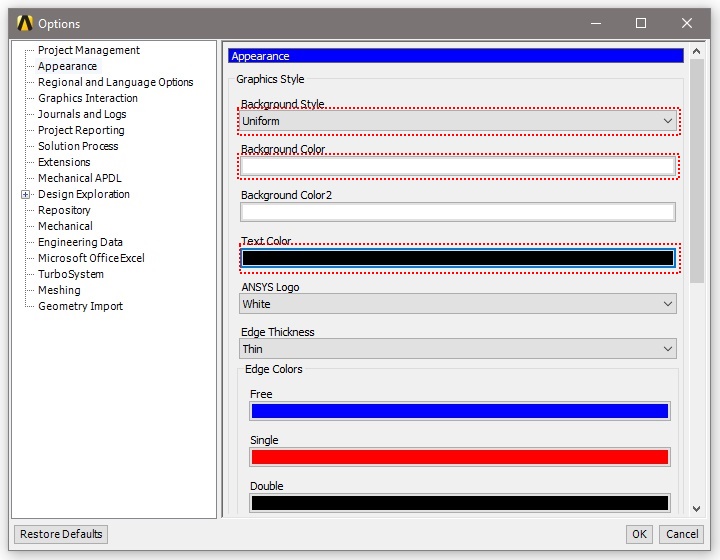Pick the Background Color swatch

(x=458, y=166)
